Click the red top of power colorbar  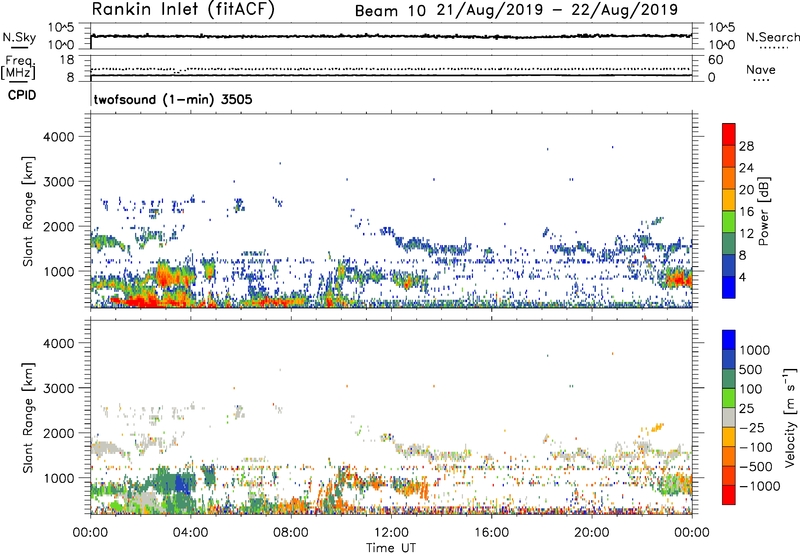[729, 134]
